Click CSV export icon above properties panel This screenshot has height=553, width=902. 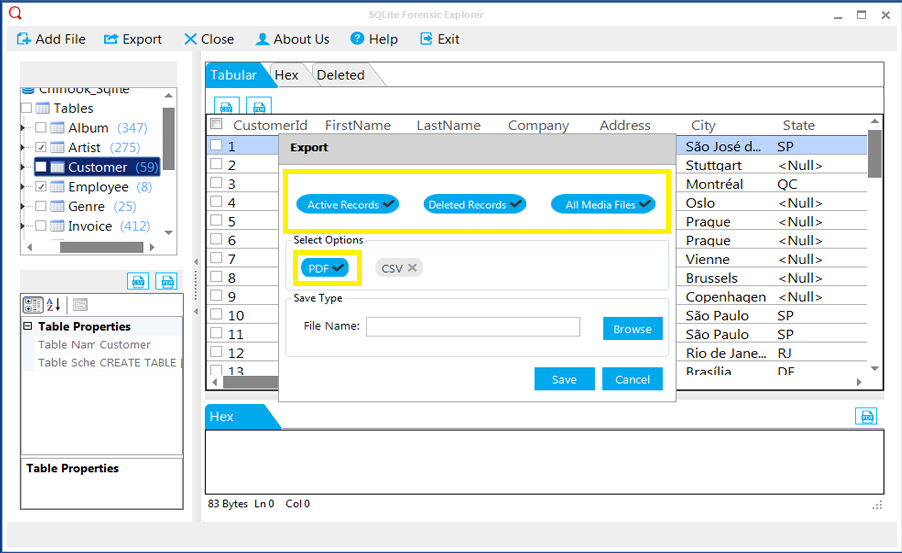(137, 281)
